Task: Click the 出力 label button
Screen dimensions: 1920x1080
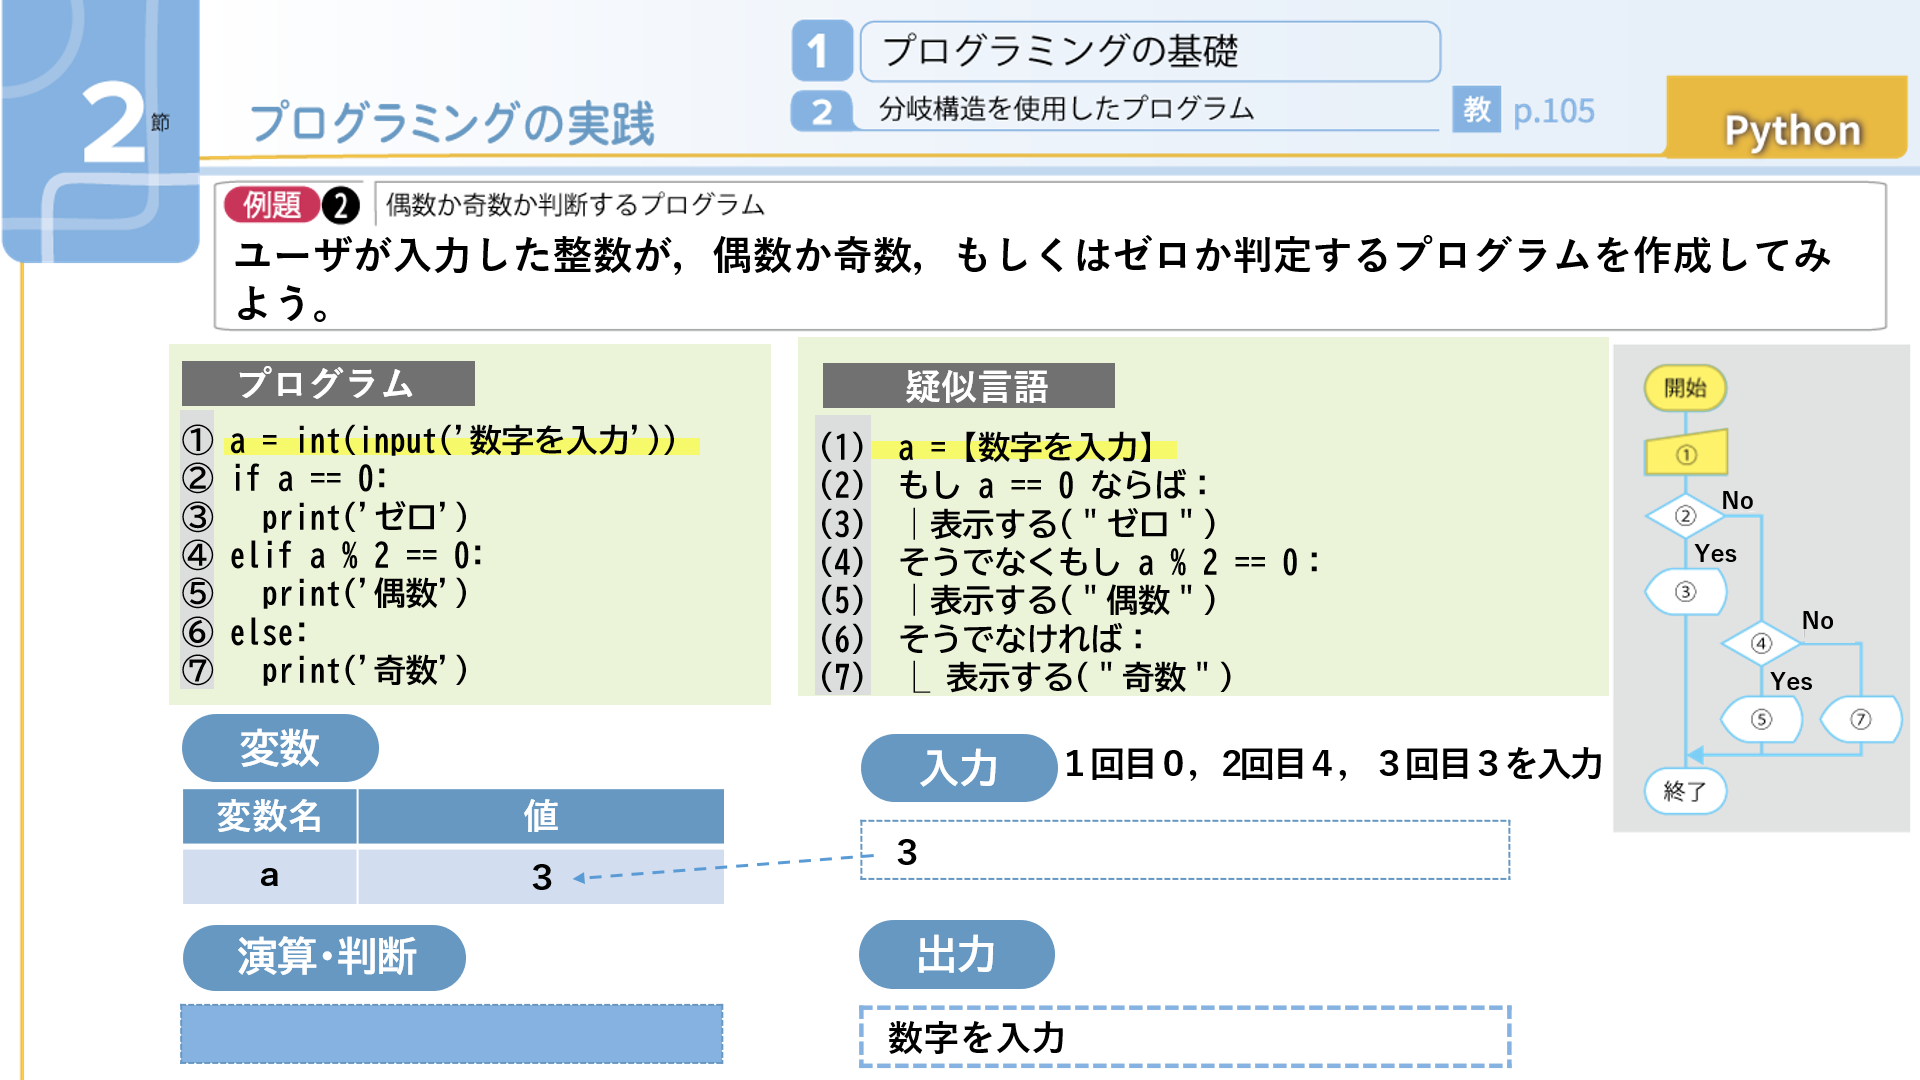Action: click(x=956, y=954)
